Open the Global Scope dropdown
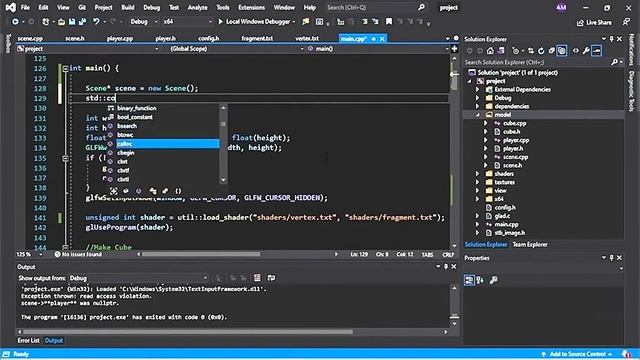The height and width of the screenshot is (360, 640). pos(237,49)
